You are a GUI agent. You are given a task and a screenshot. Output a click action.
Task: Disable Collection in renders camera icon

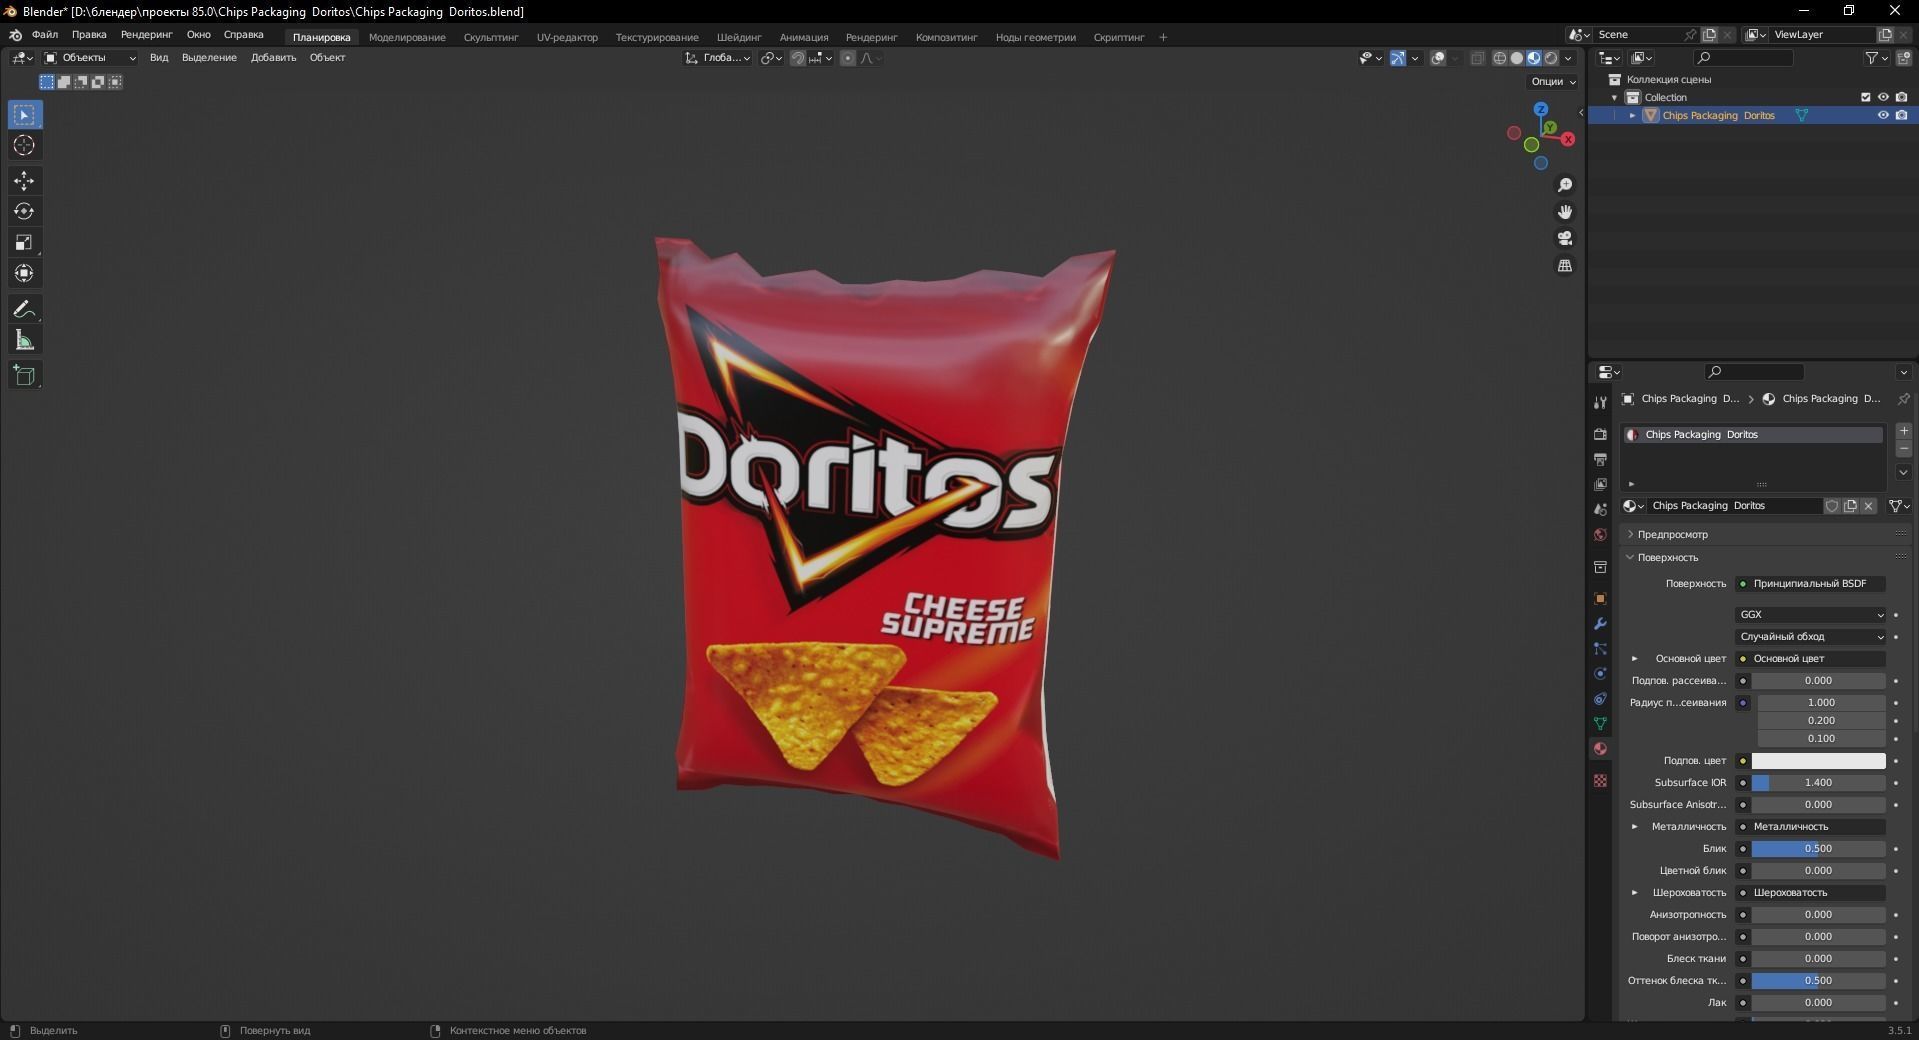1901,97
